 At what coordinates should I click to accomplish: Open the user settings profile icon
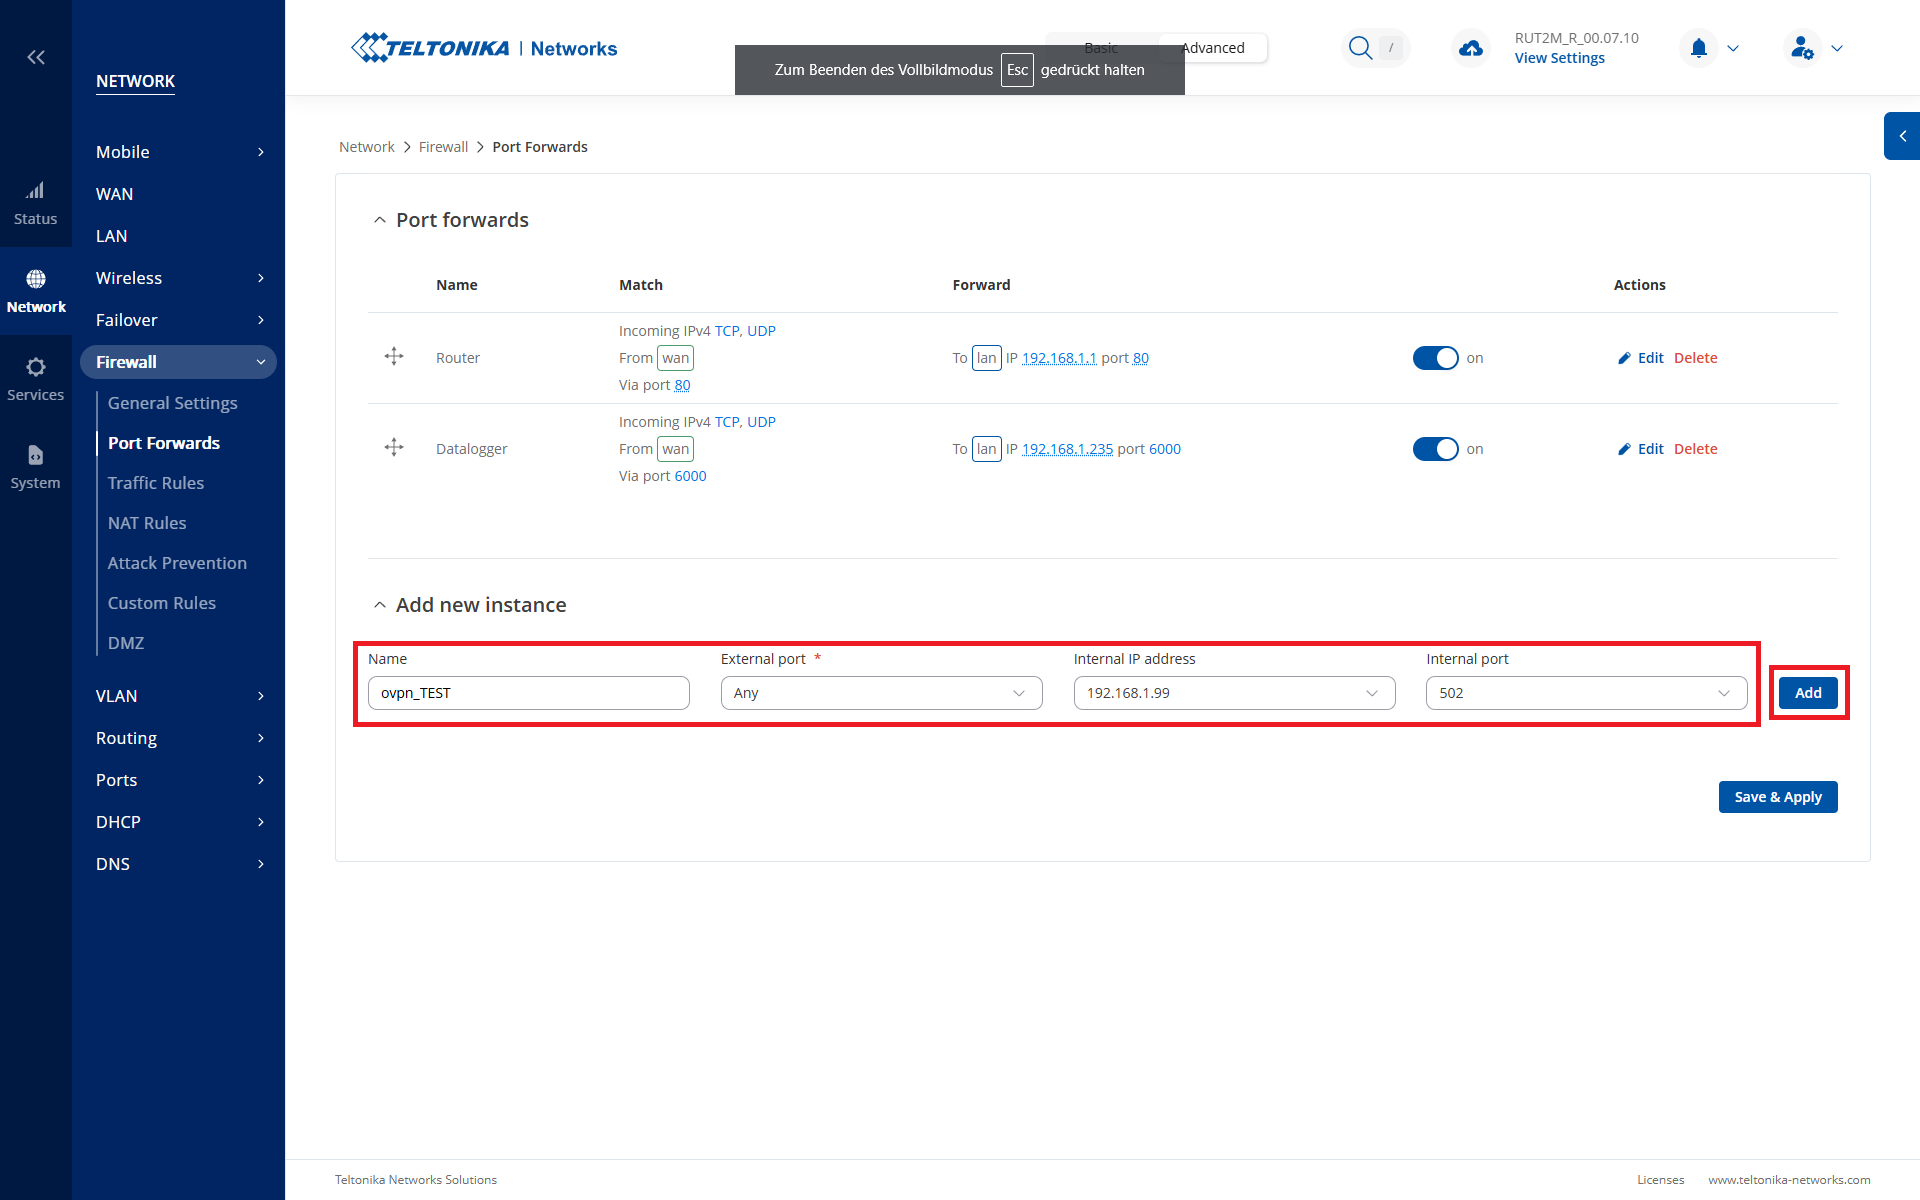point(1802,48)
